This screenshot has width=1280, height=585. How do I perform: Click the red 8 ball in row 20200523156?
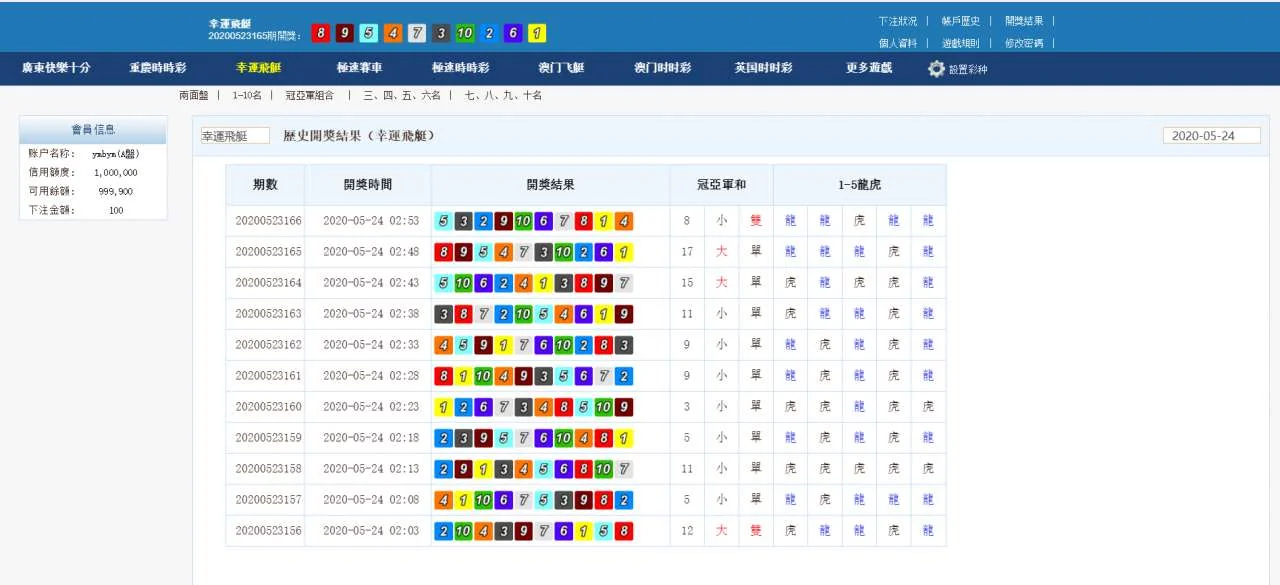click(623, 531)
